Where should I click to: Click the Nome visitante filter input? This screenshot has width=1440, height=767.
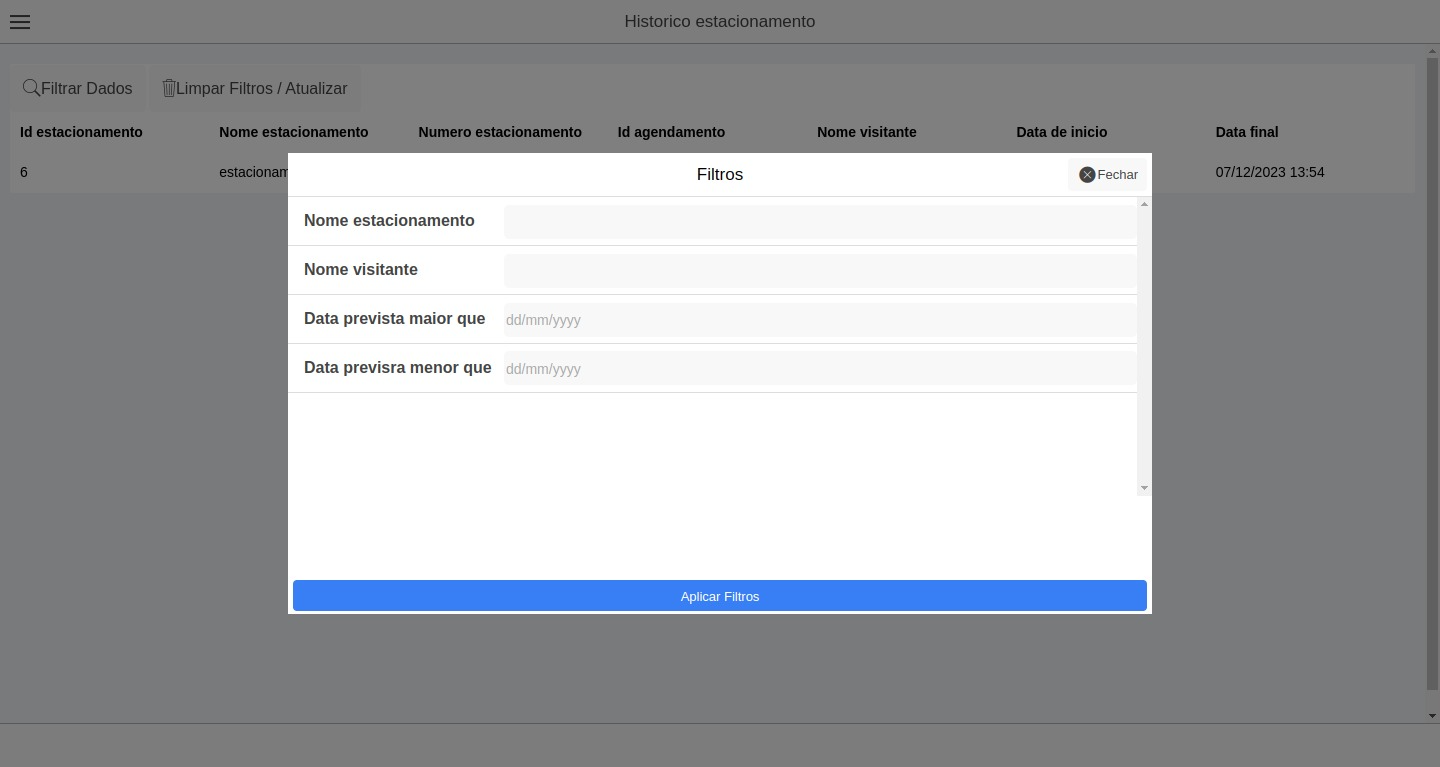[819, 270]
